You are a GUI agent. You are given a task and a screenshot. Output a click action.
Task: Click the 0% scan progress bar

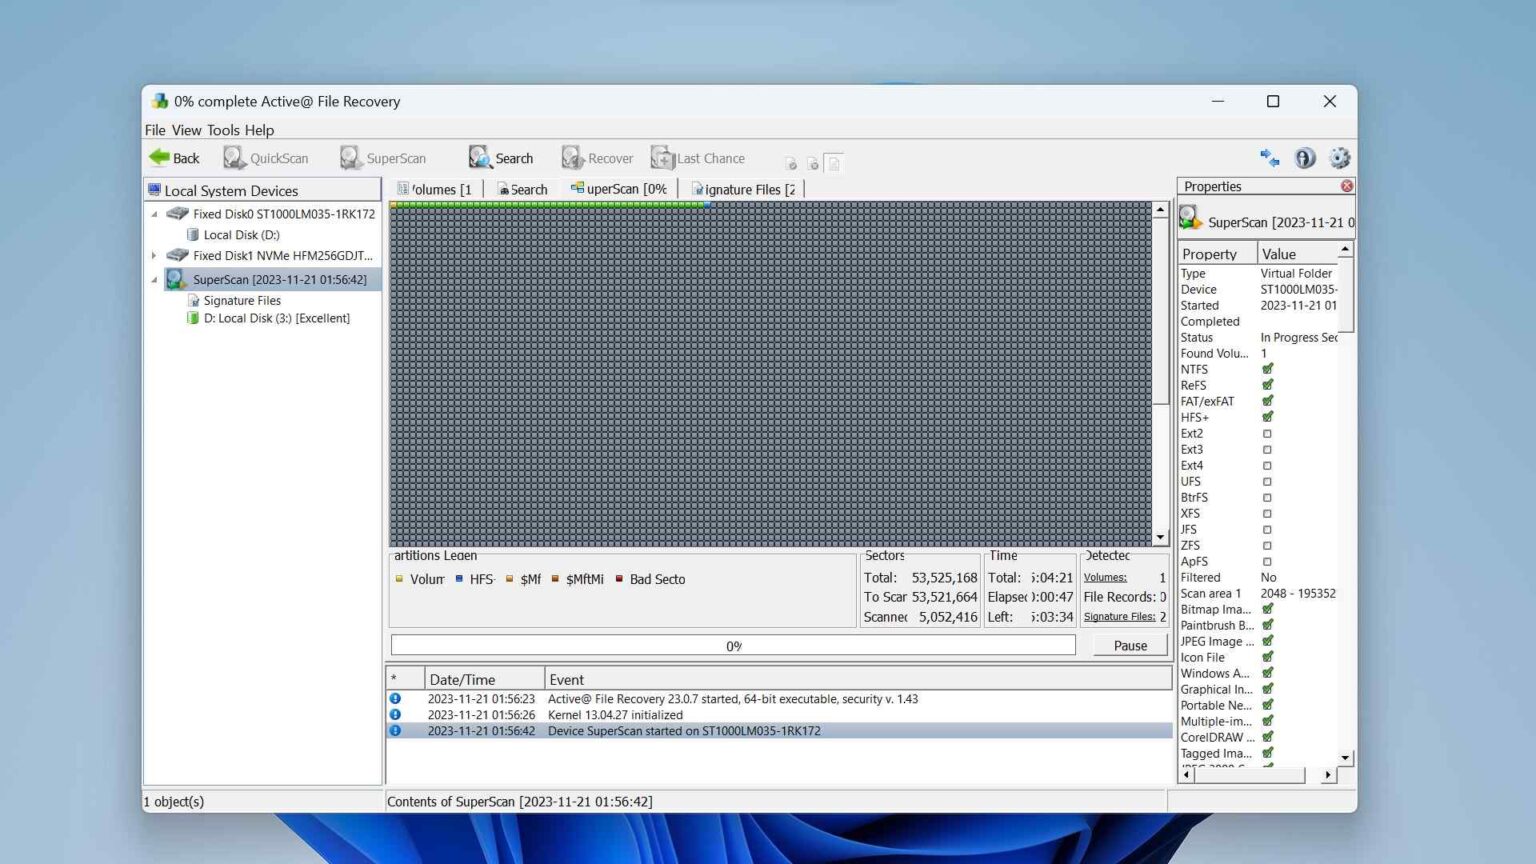point(733,645)
